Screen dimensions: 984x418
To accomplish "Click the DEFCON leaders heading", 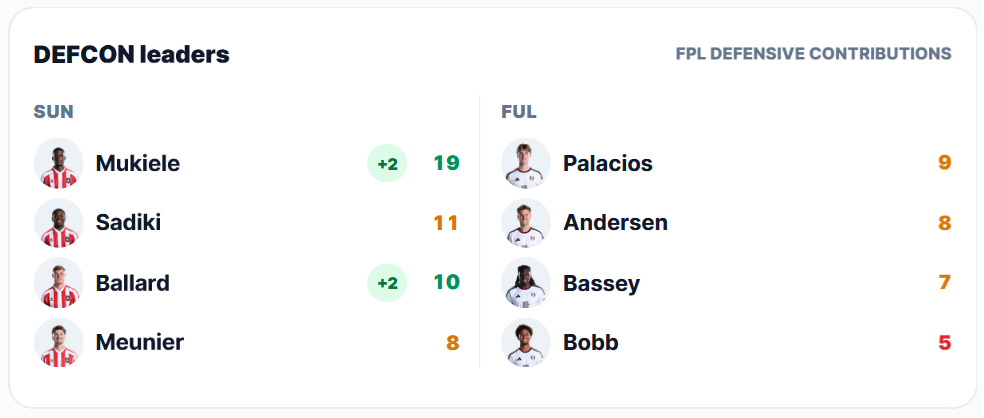I will (x=132, y=55).
